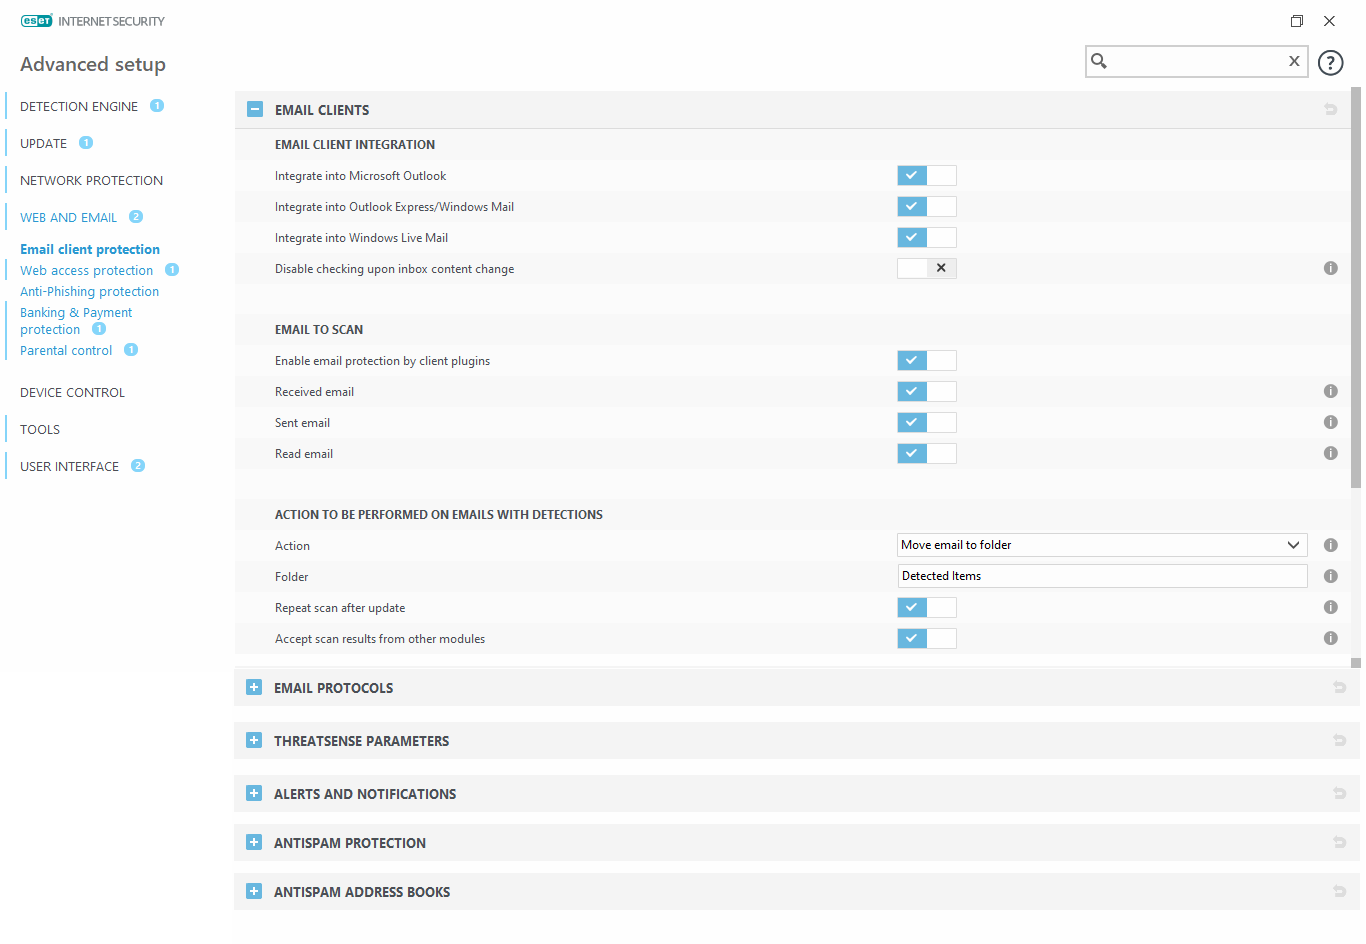Show info icon for the Action setting
Viewport: 1366px width, 944px height.
tap(1330, 545)
